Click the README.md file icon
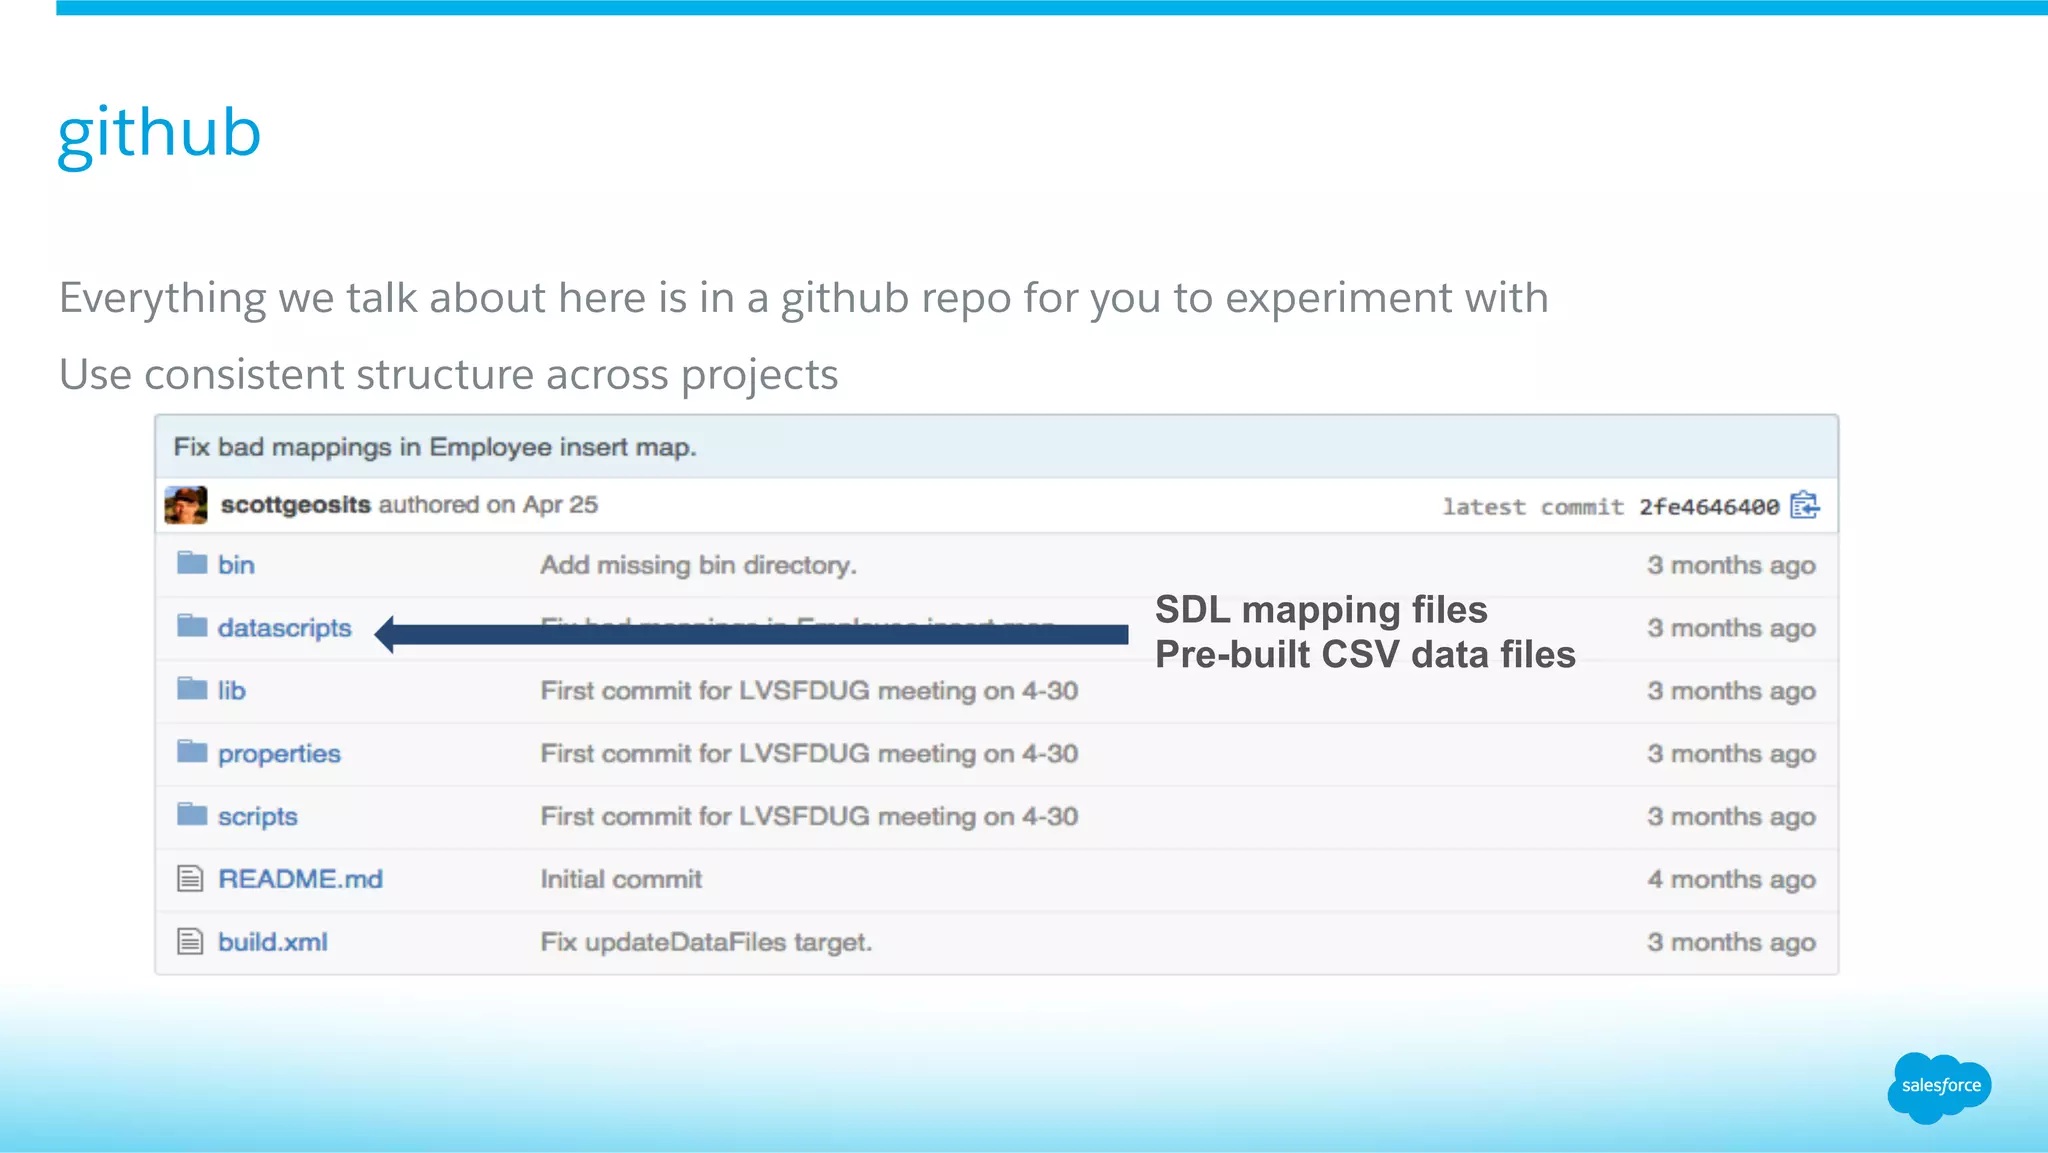The width and height of the screenshot is (2048, 1153). tap(190, 879)
